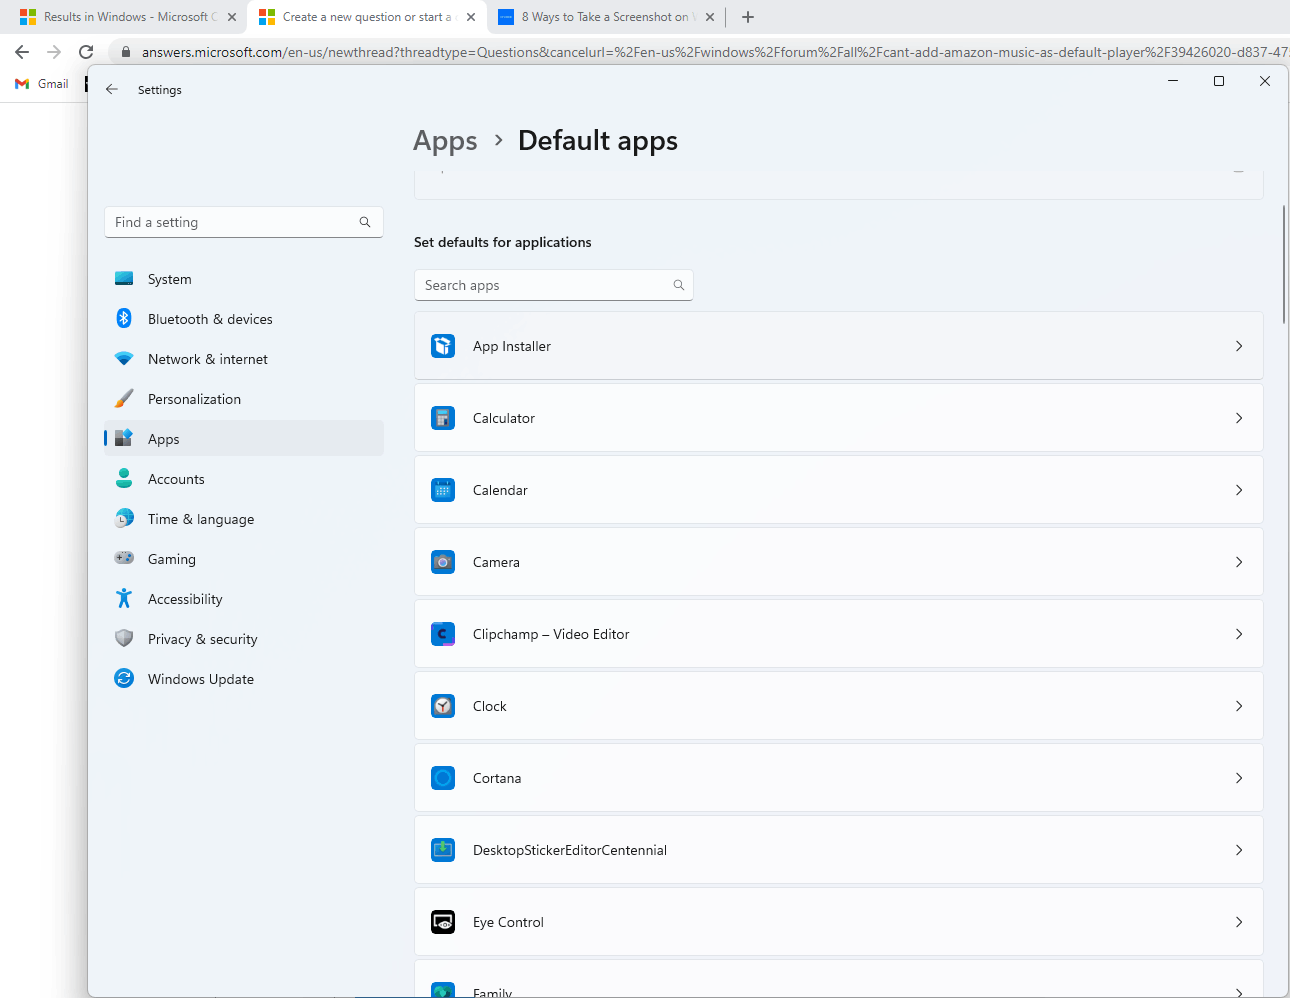Click the Settings vertical scrollbar

click(x=1284, y=265)
